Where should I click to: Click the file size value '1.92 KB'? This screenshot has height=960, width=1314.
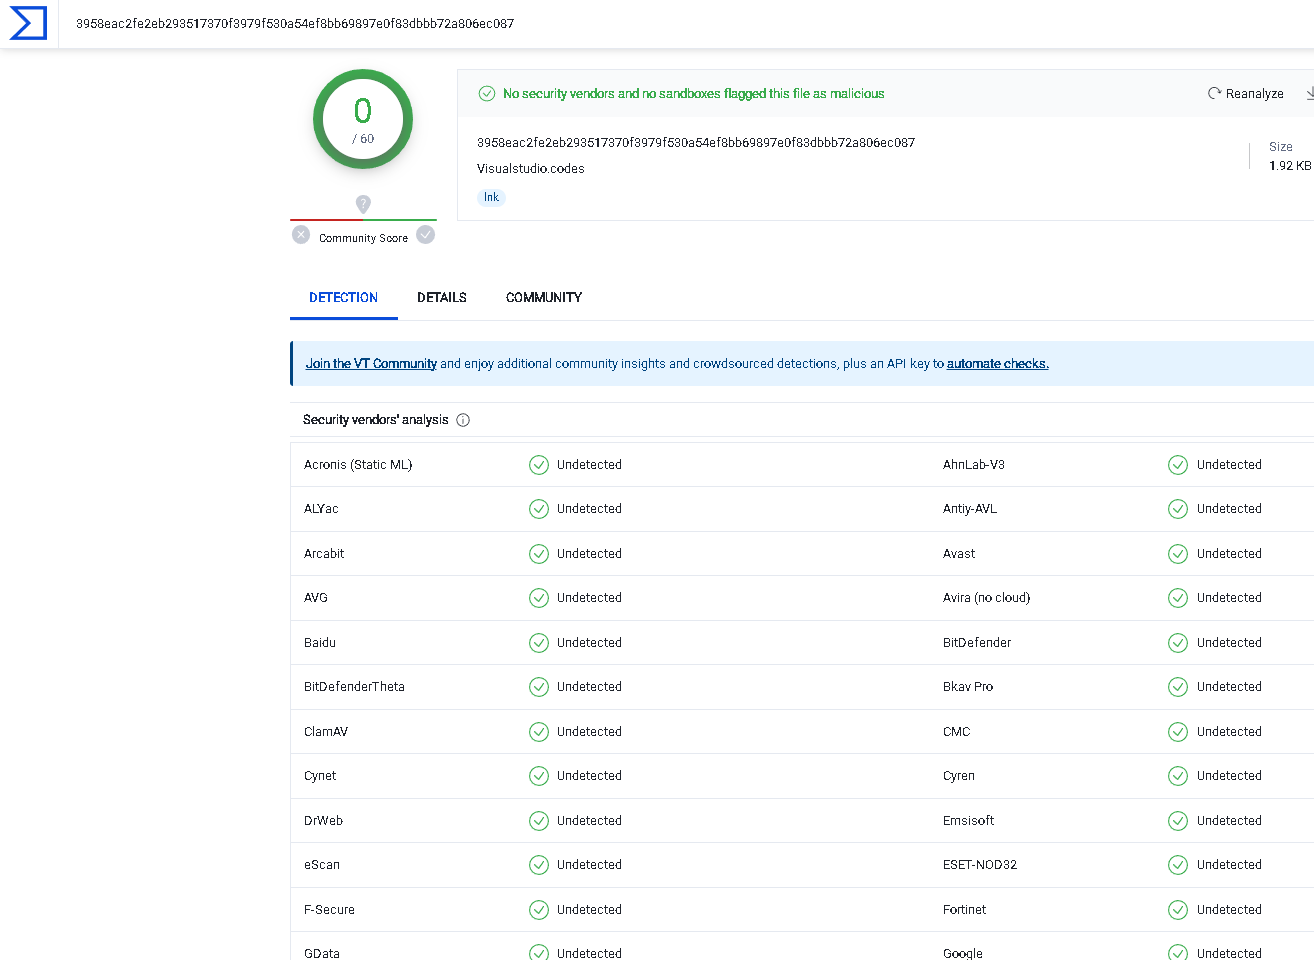pyautogui.click(x=1290, y=166)
